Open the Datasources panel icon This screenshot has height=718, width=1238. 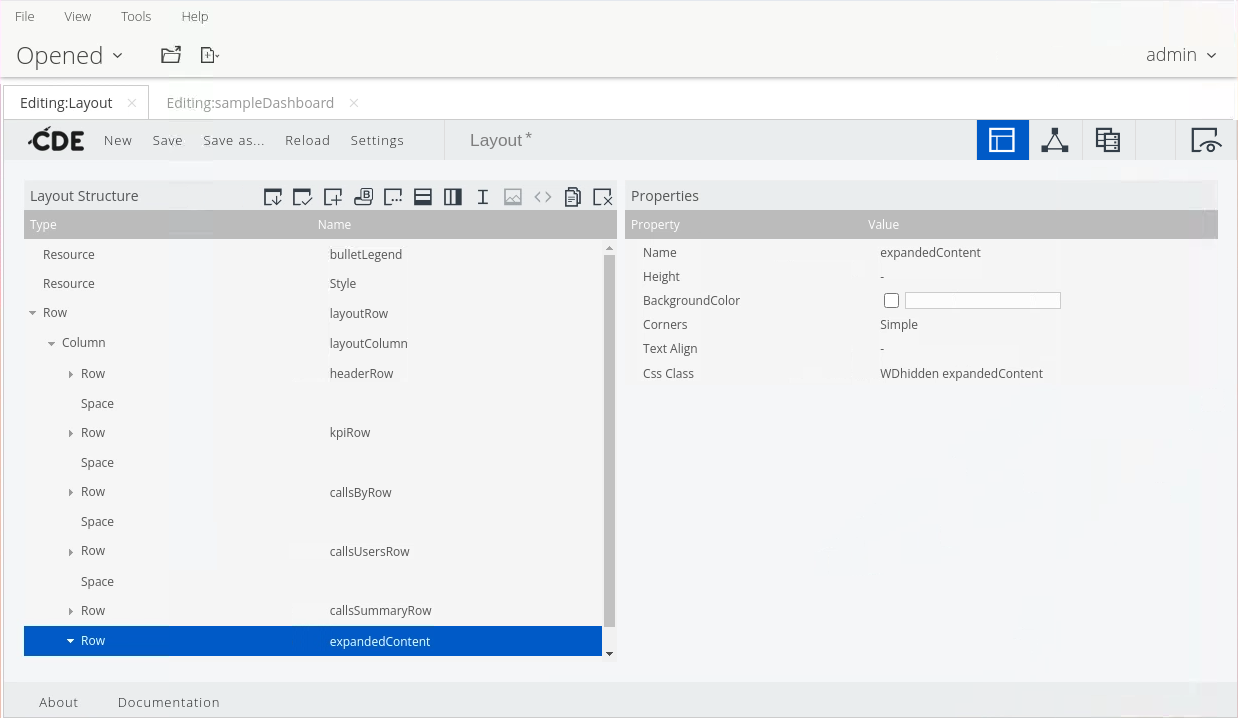tap(1108, 140)
